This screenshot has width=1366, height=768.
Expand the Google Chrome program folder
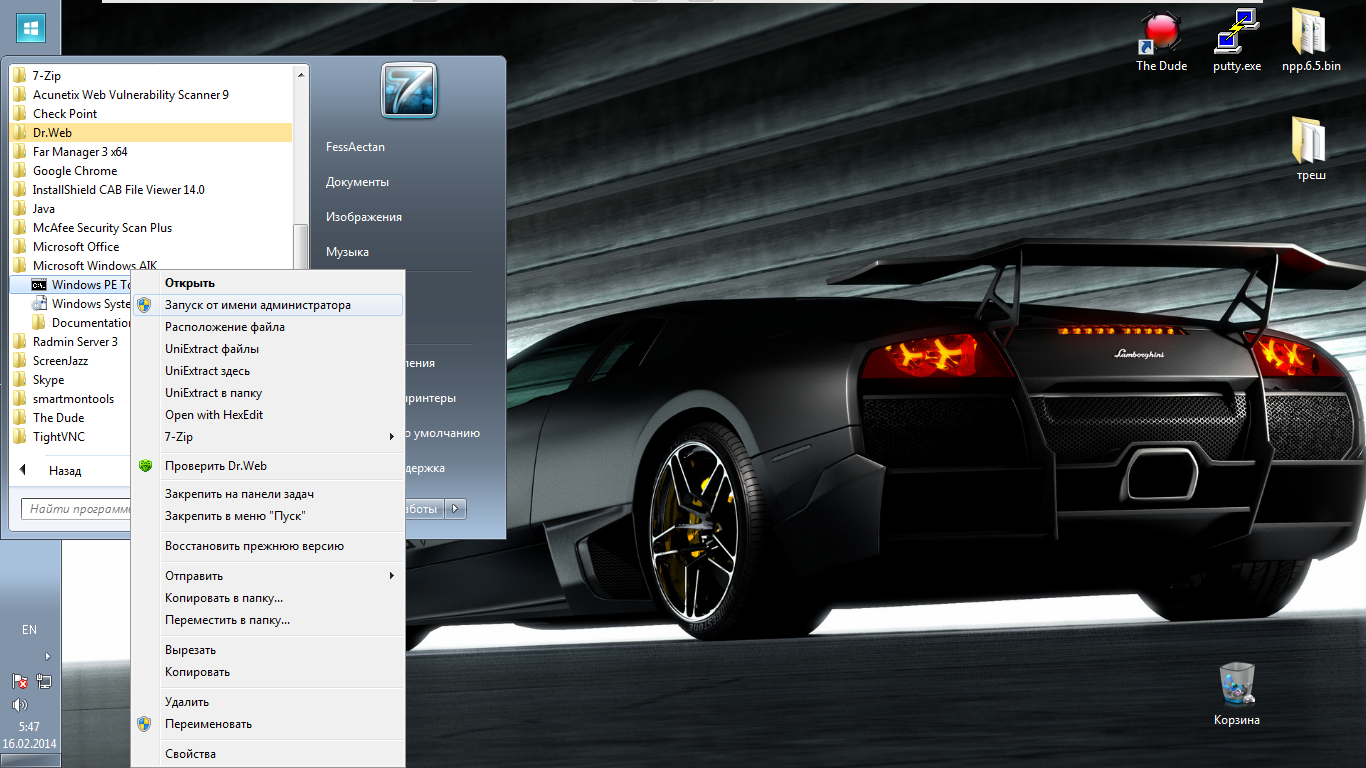point(151,170)
